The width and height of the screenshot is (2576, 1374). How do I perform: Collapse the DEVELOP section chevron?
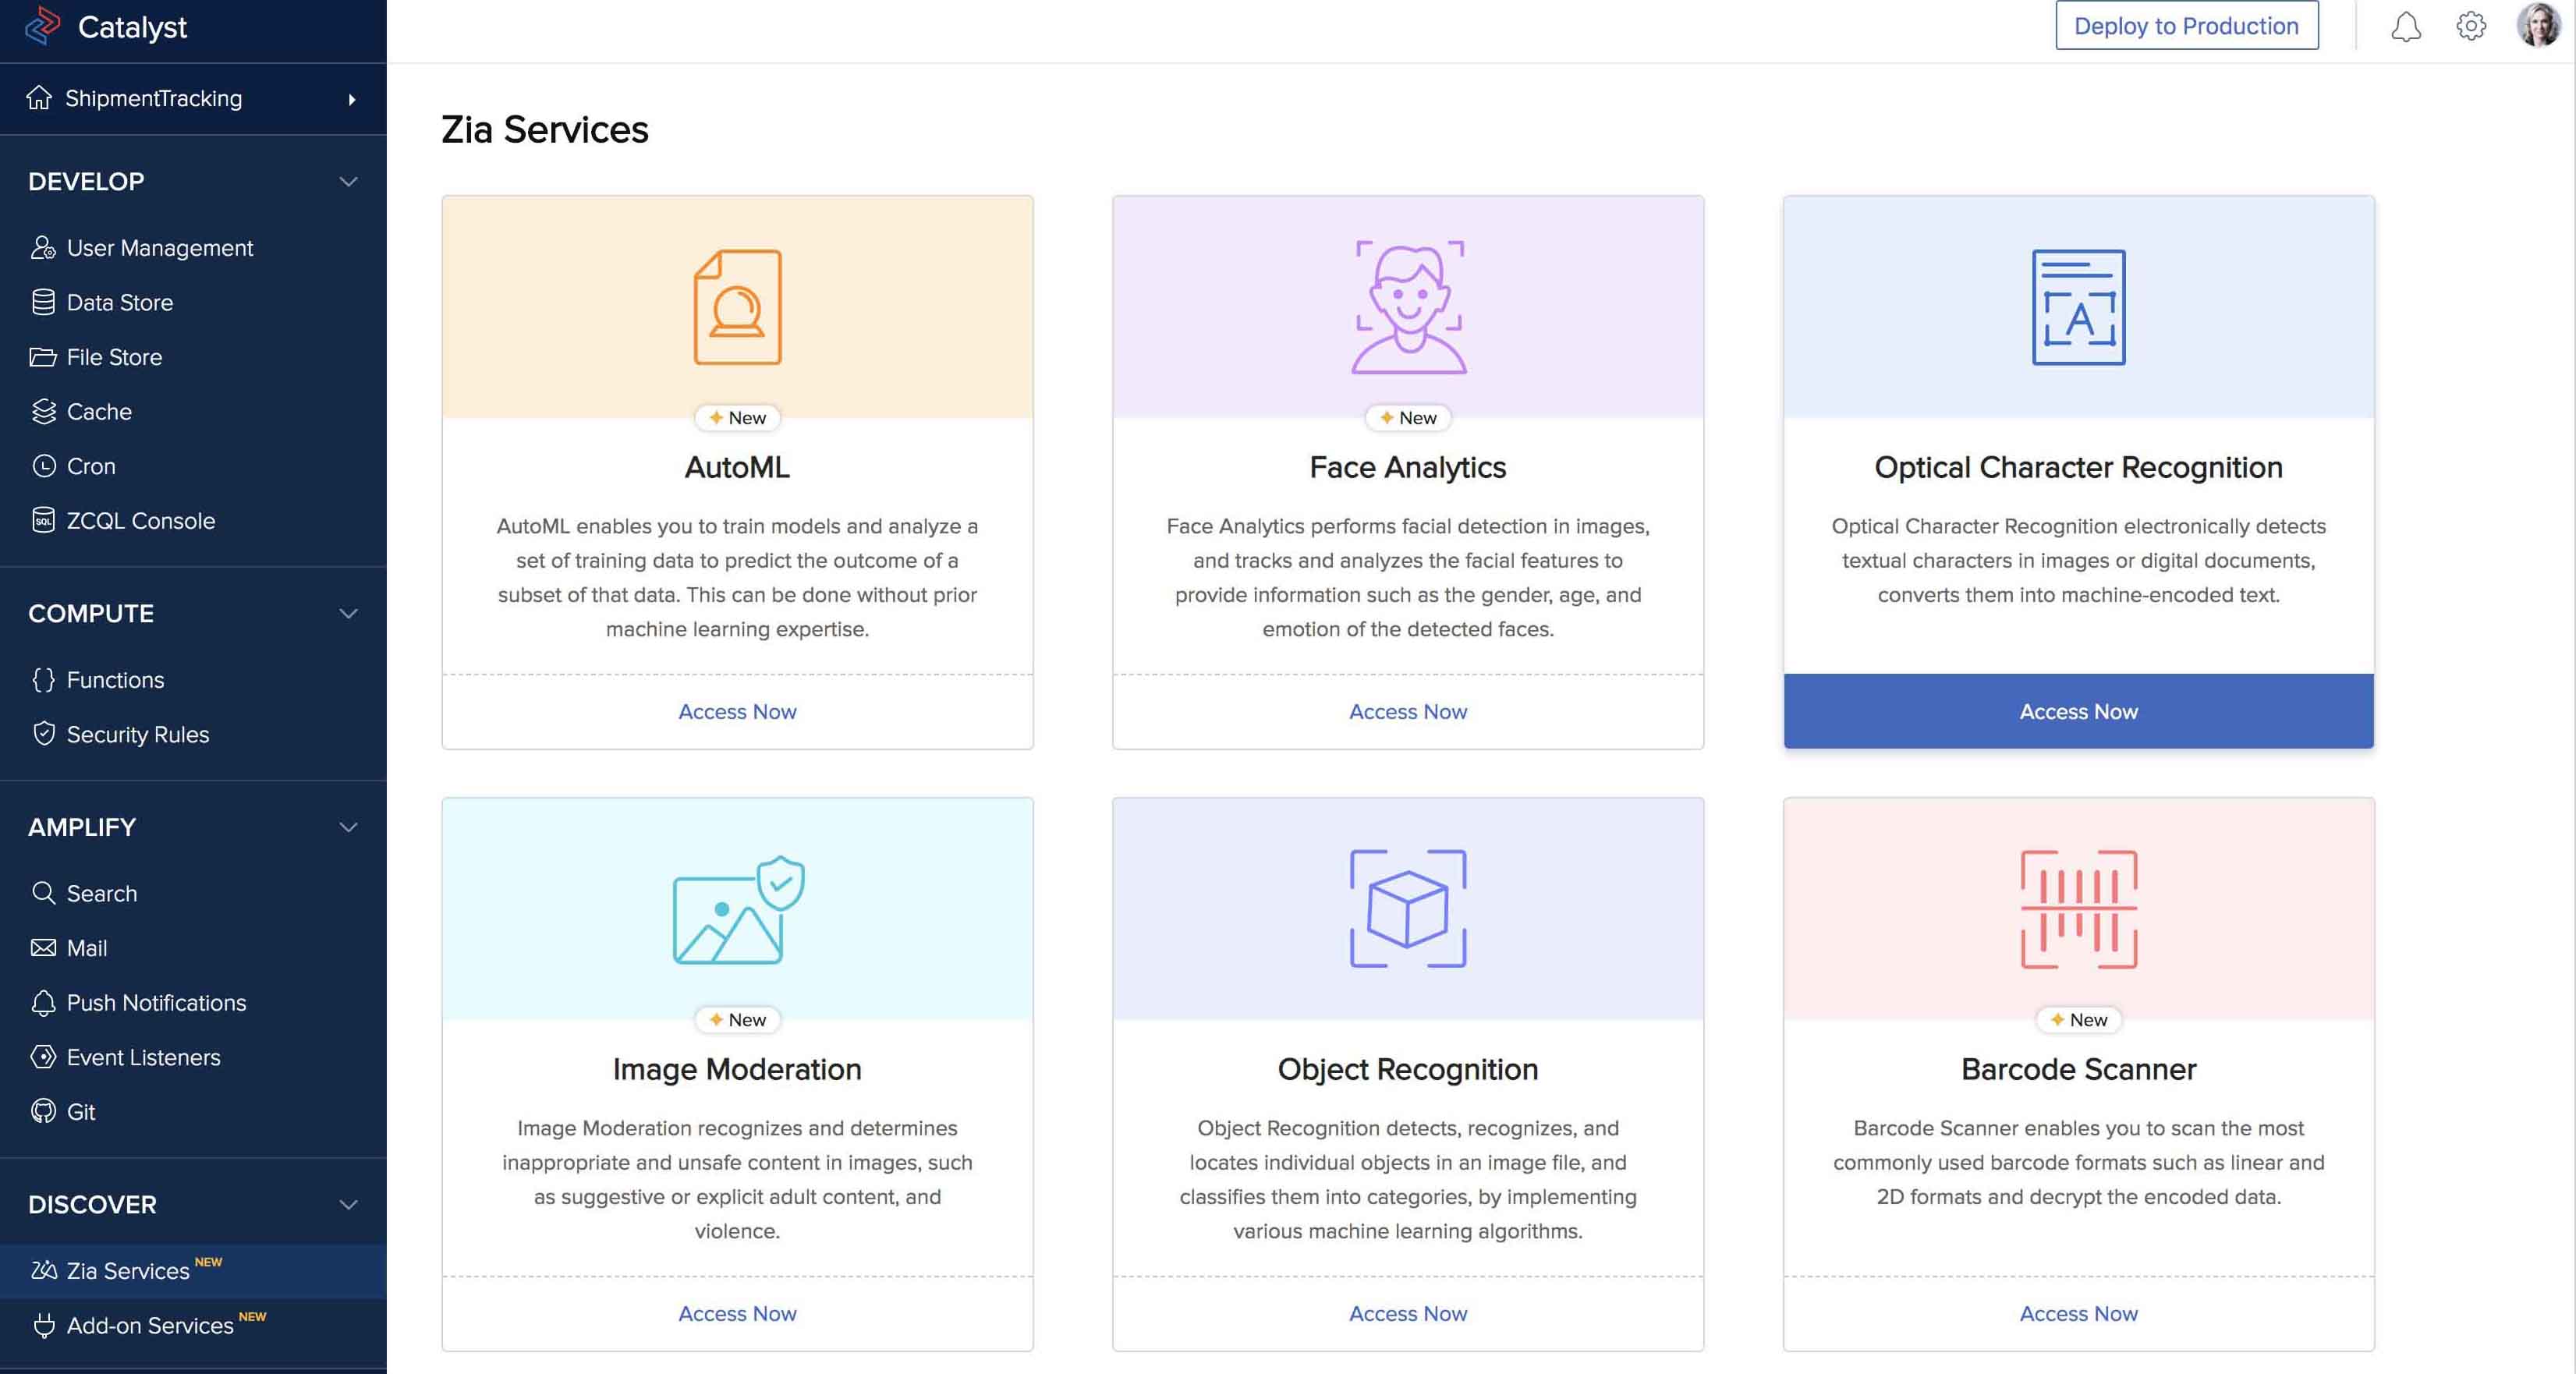pos(348,182)
